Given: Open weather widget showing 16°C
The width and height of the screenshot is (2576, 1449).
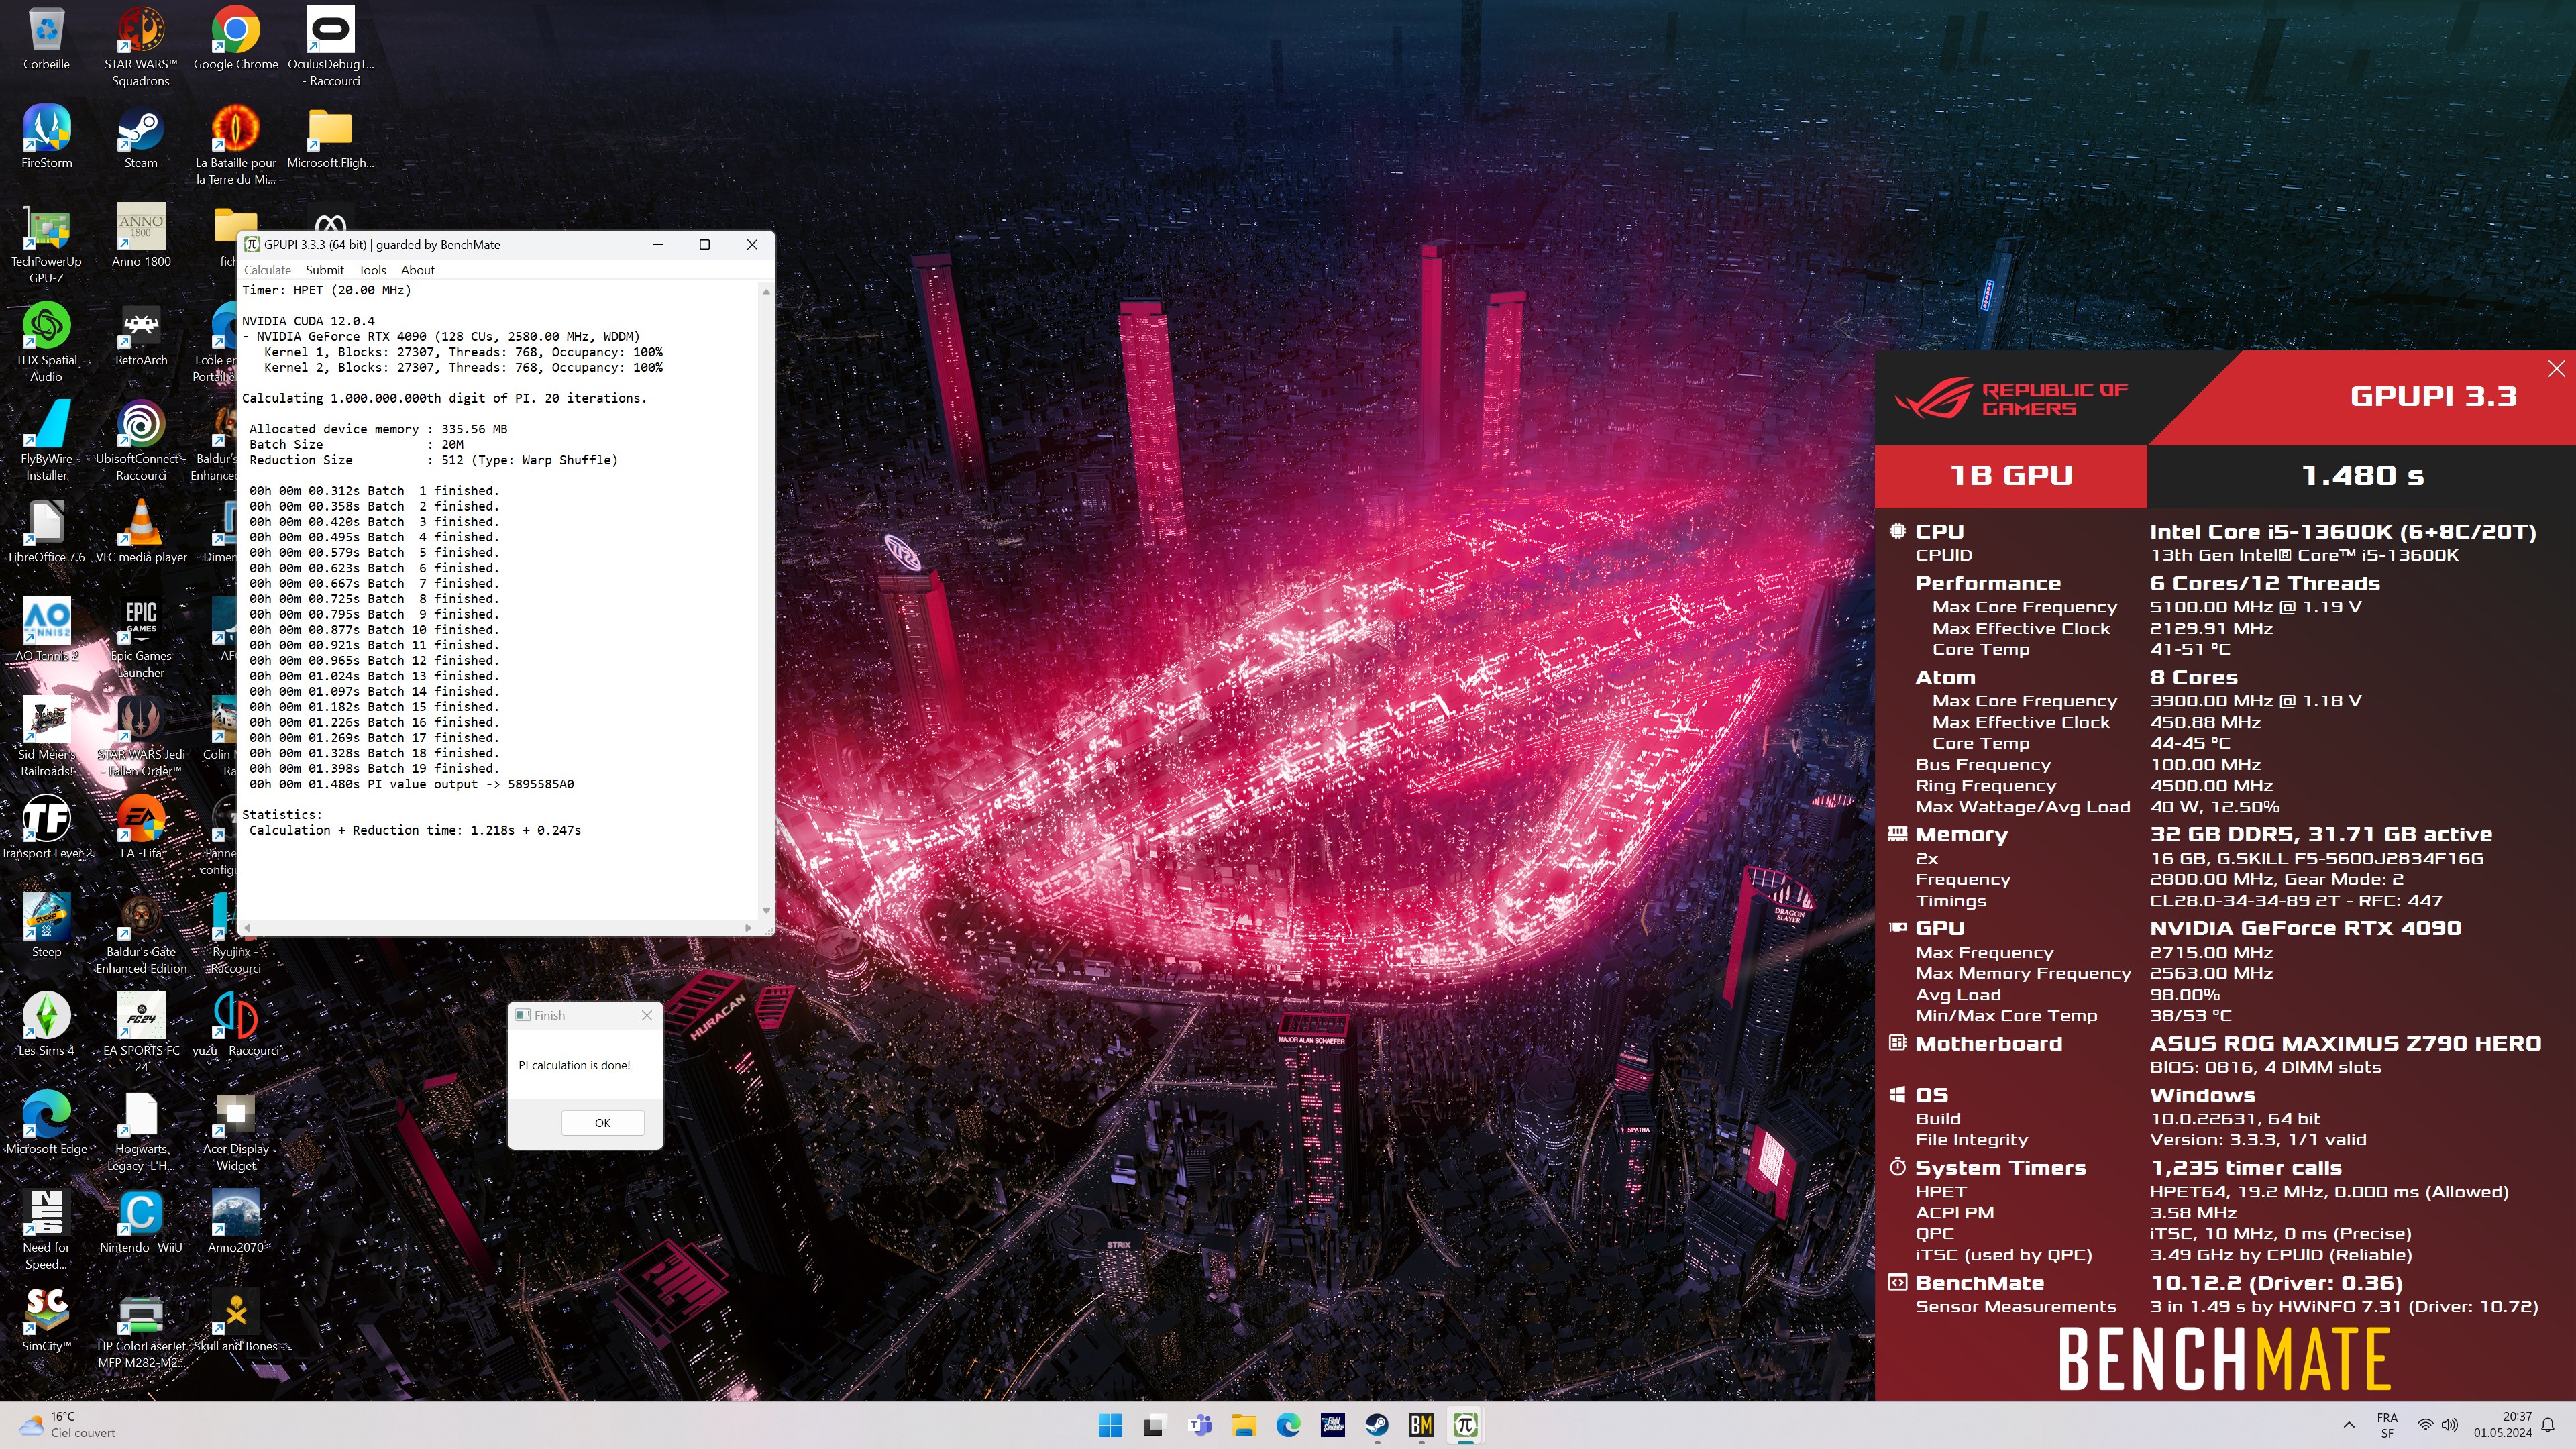Looking at the screenshot, I should click(x=68, y=1425).
